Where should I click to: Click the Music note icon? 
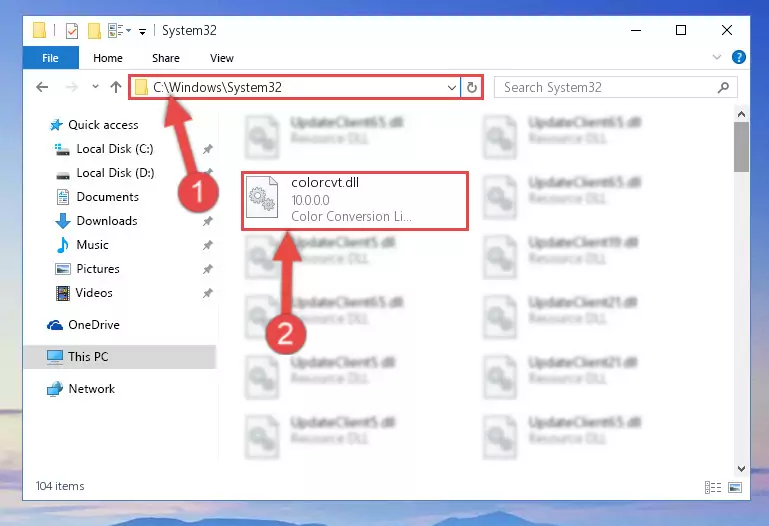point(63,245)
